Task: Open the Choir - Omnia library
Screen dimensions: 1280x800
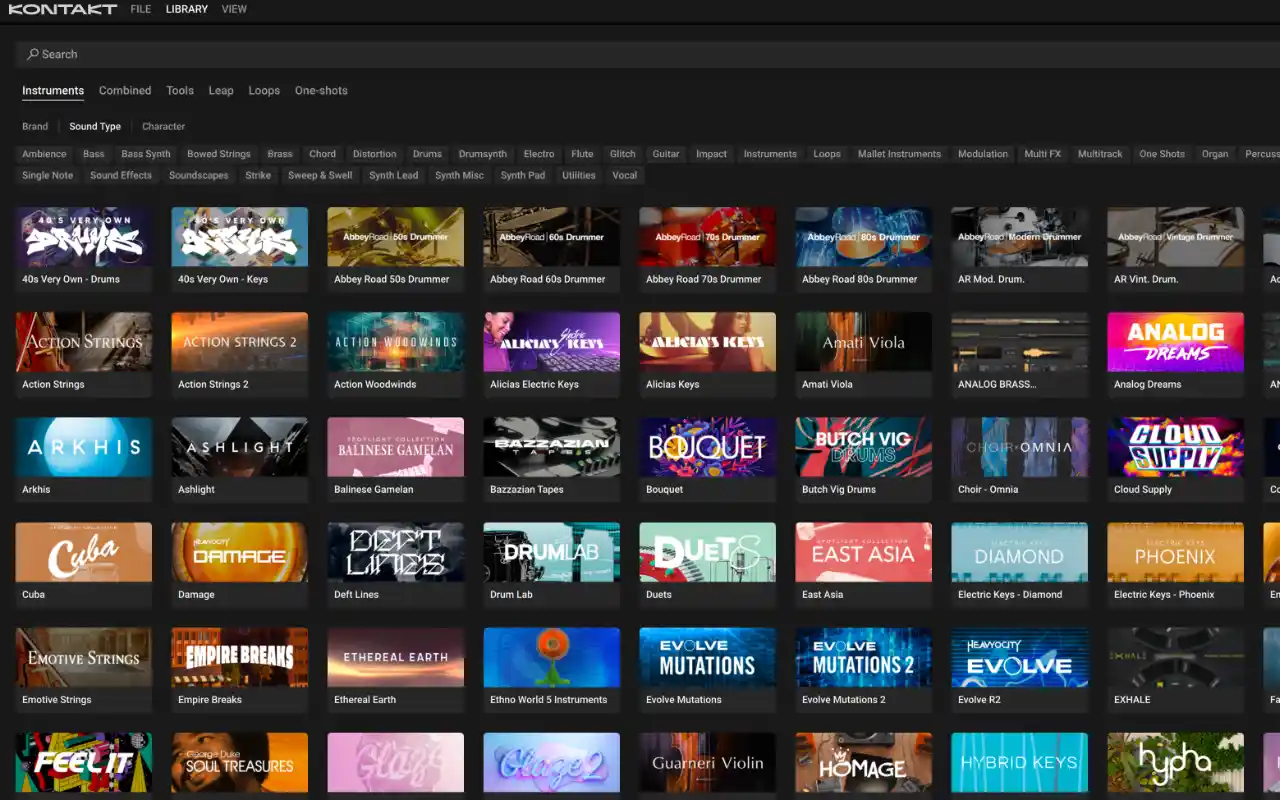Action: pos(1020,460)
